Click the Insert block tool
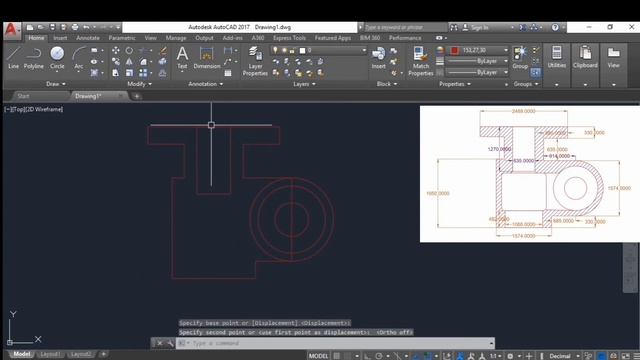 click(378, 58)
